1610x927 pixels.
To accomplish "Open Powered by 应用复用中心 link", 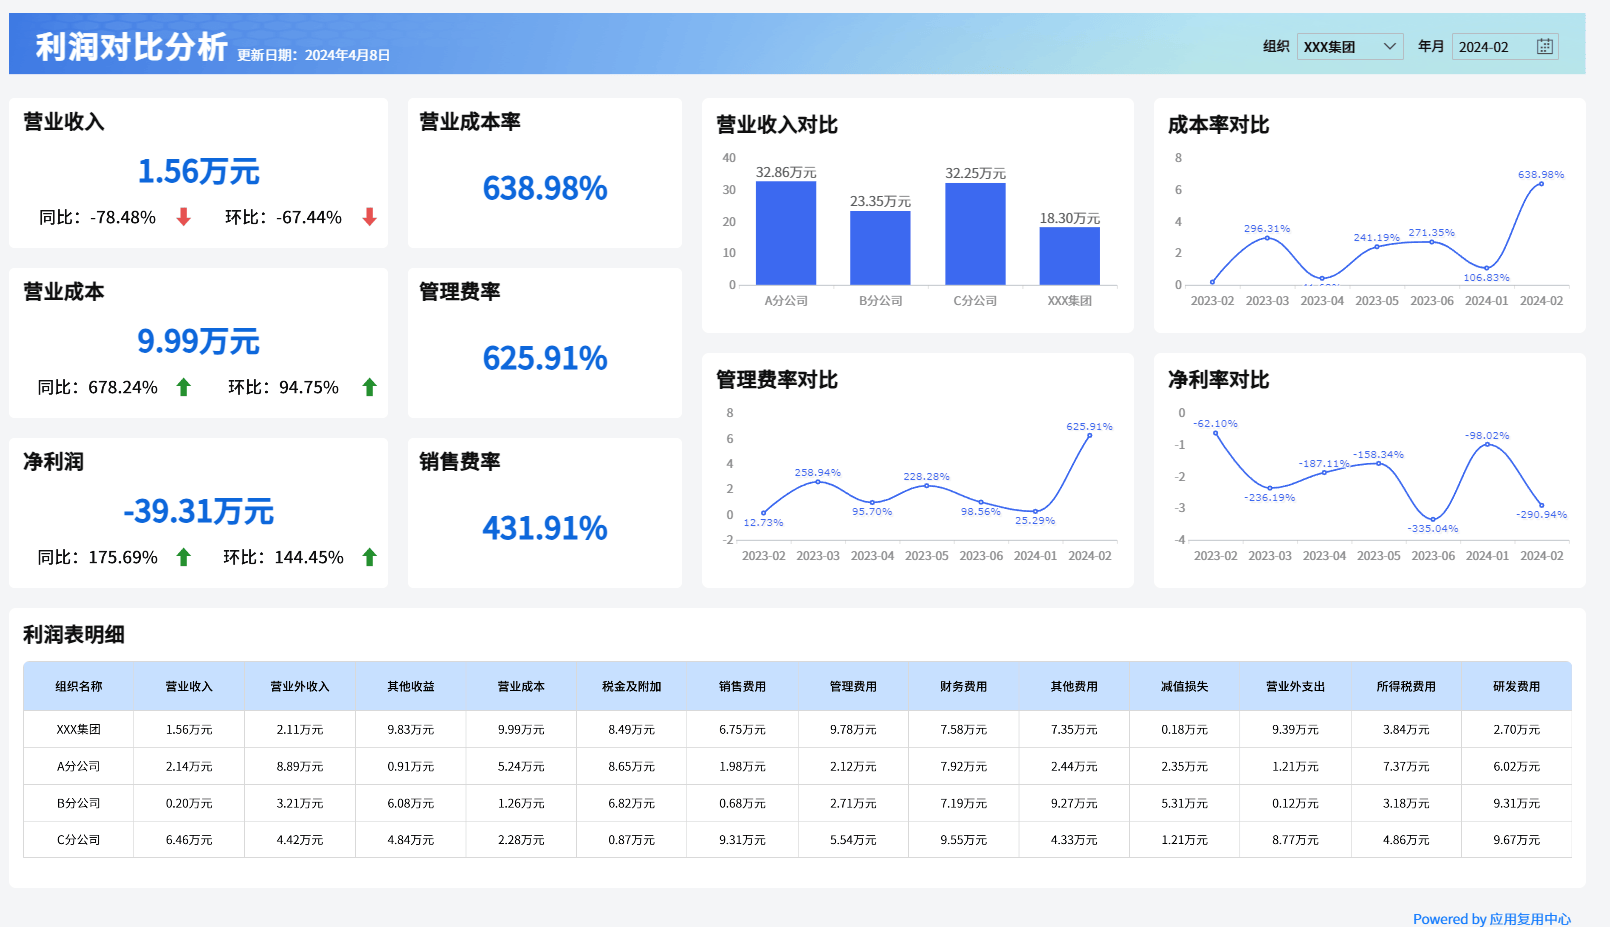I will (1491, 919).
